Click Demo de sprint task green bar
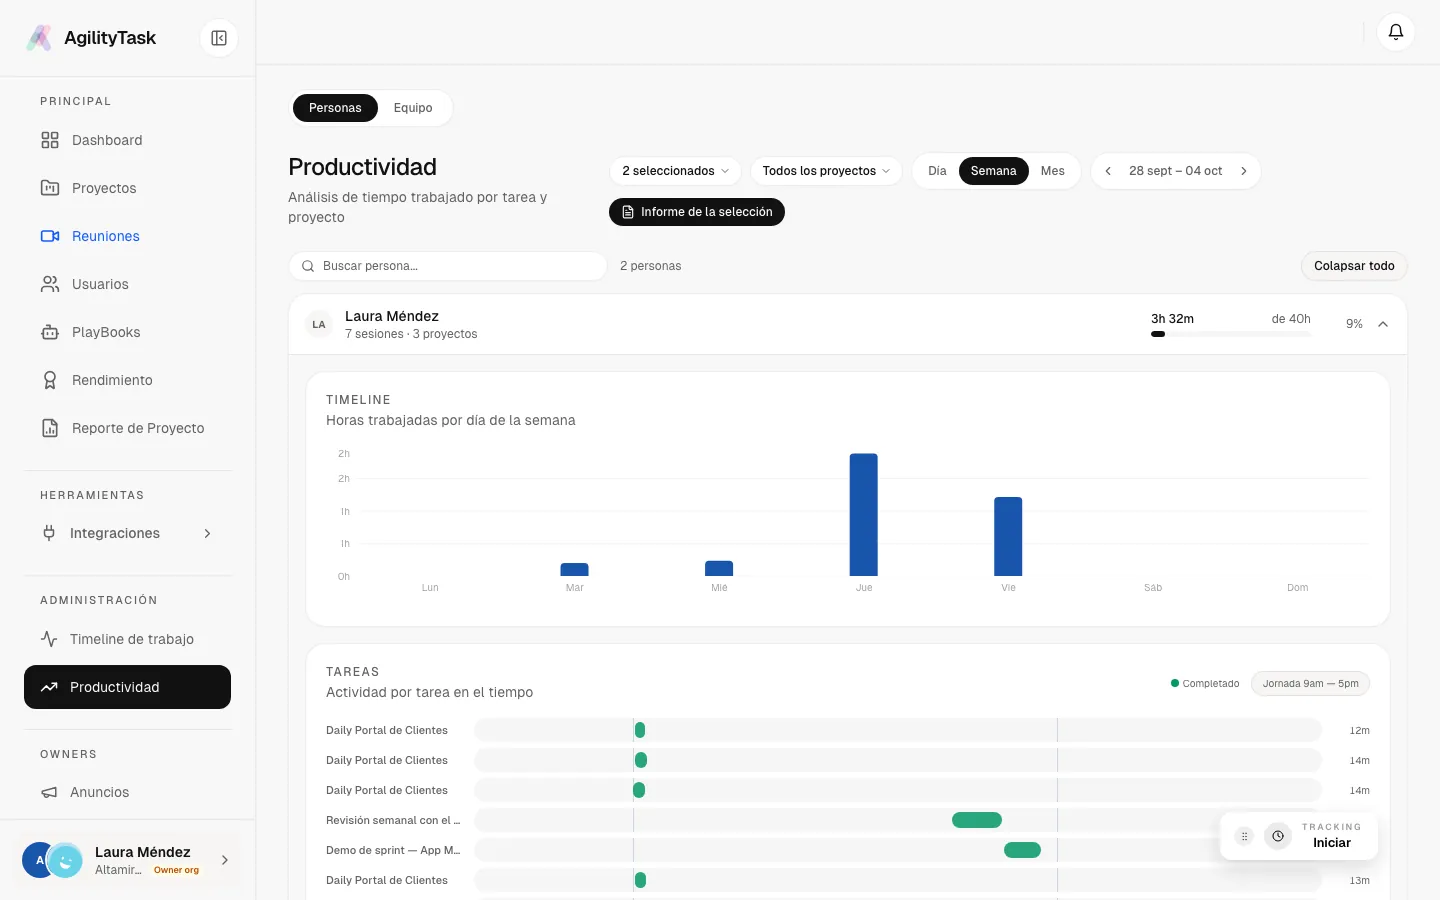 (1022, 850)
